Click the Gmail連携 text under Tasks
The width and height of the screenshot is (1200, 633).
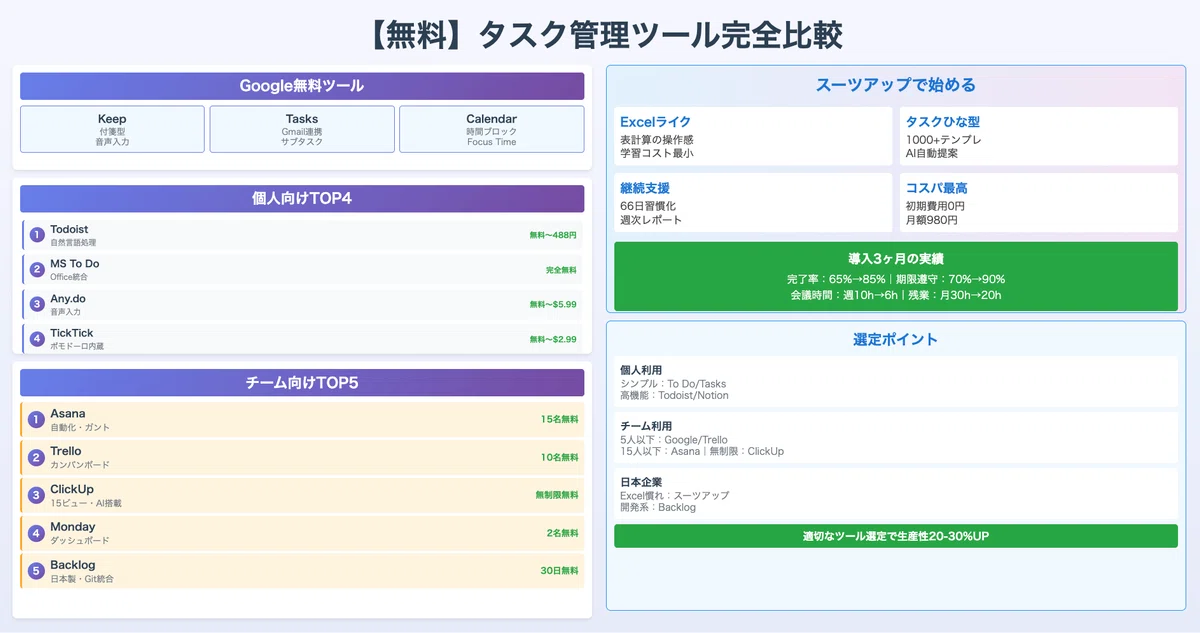coord(302,131)
